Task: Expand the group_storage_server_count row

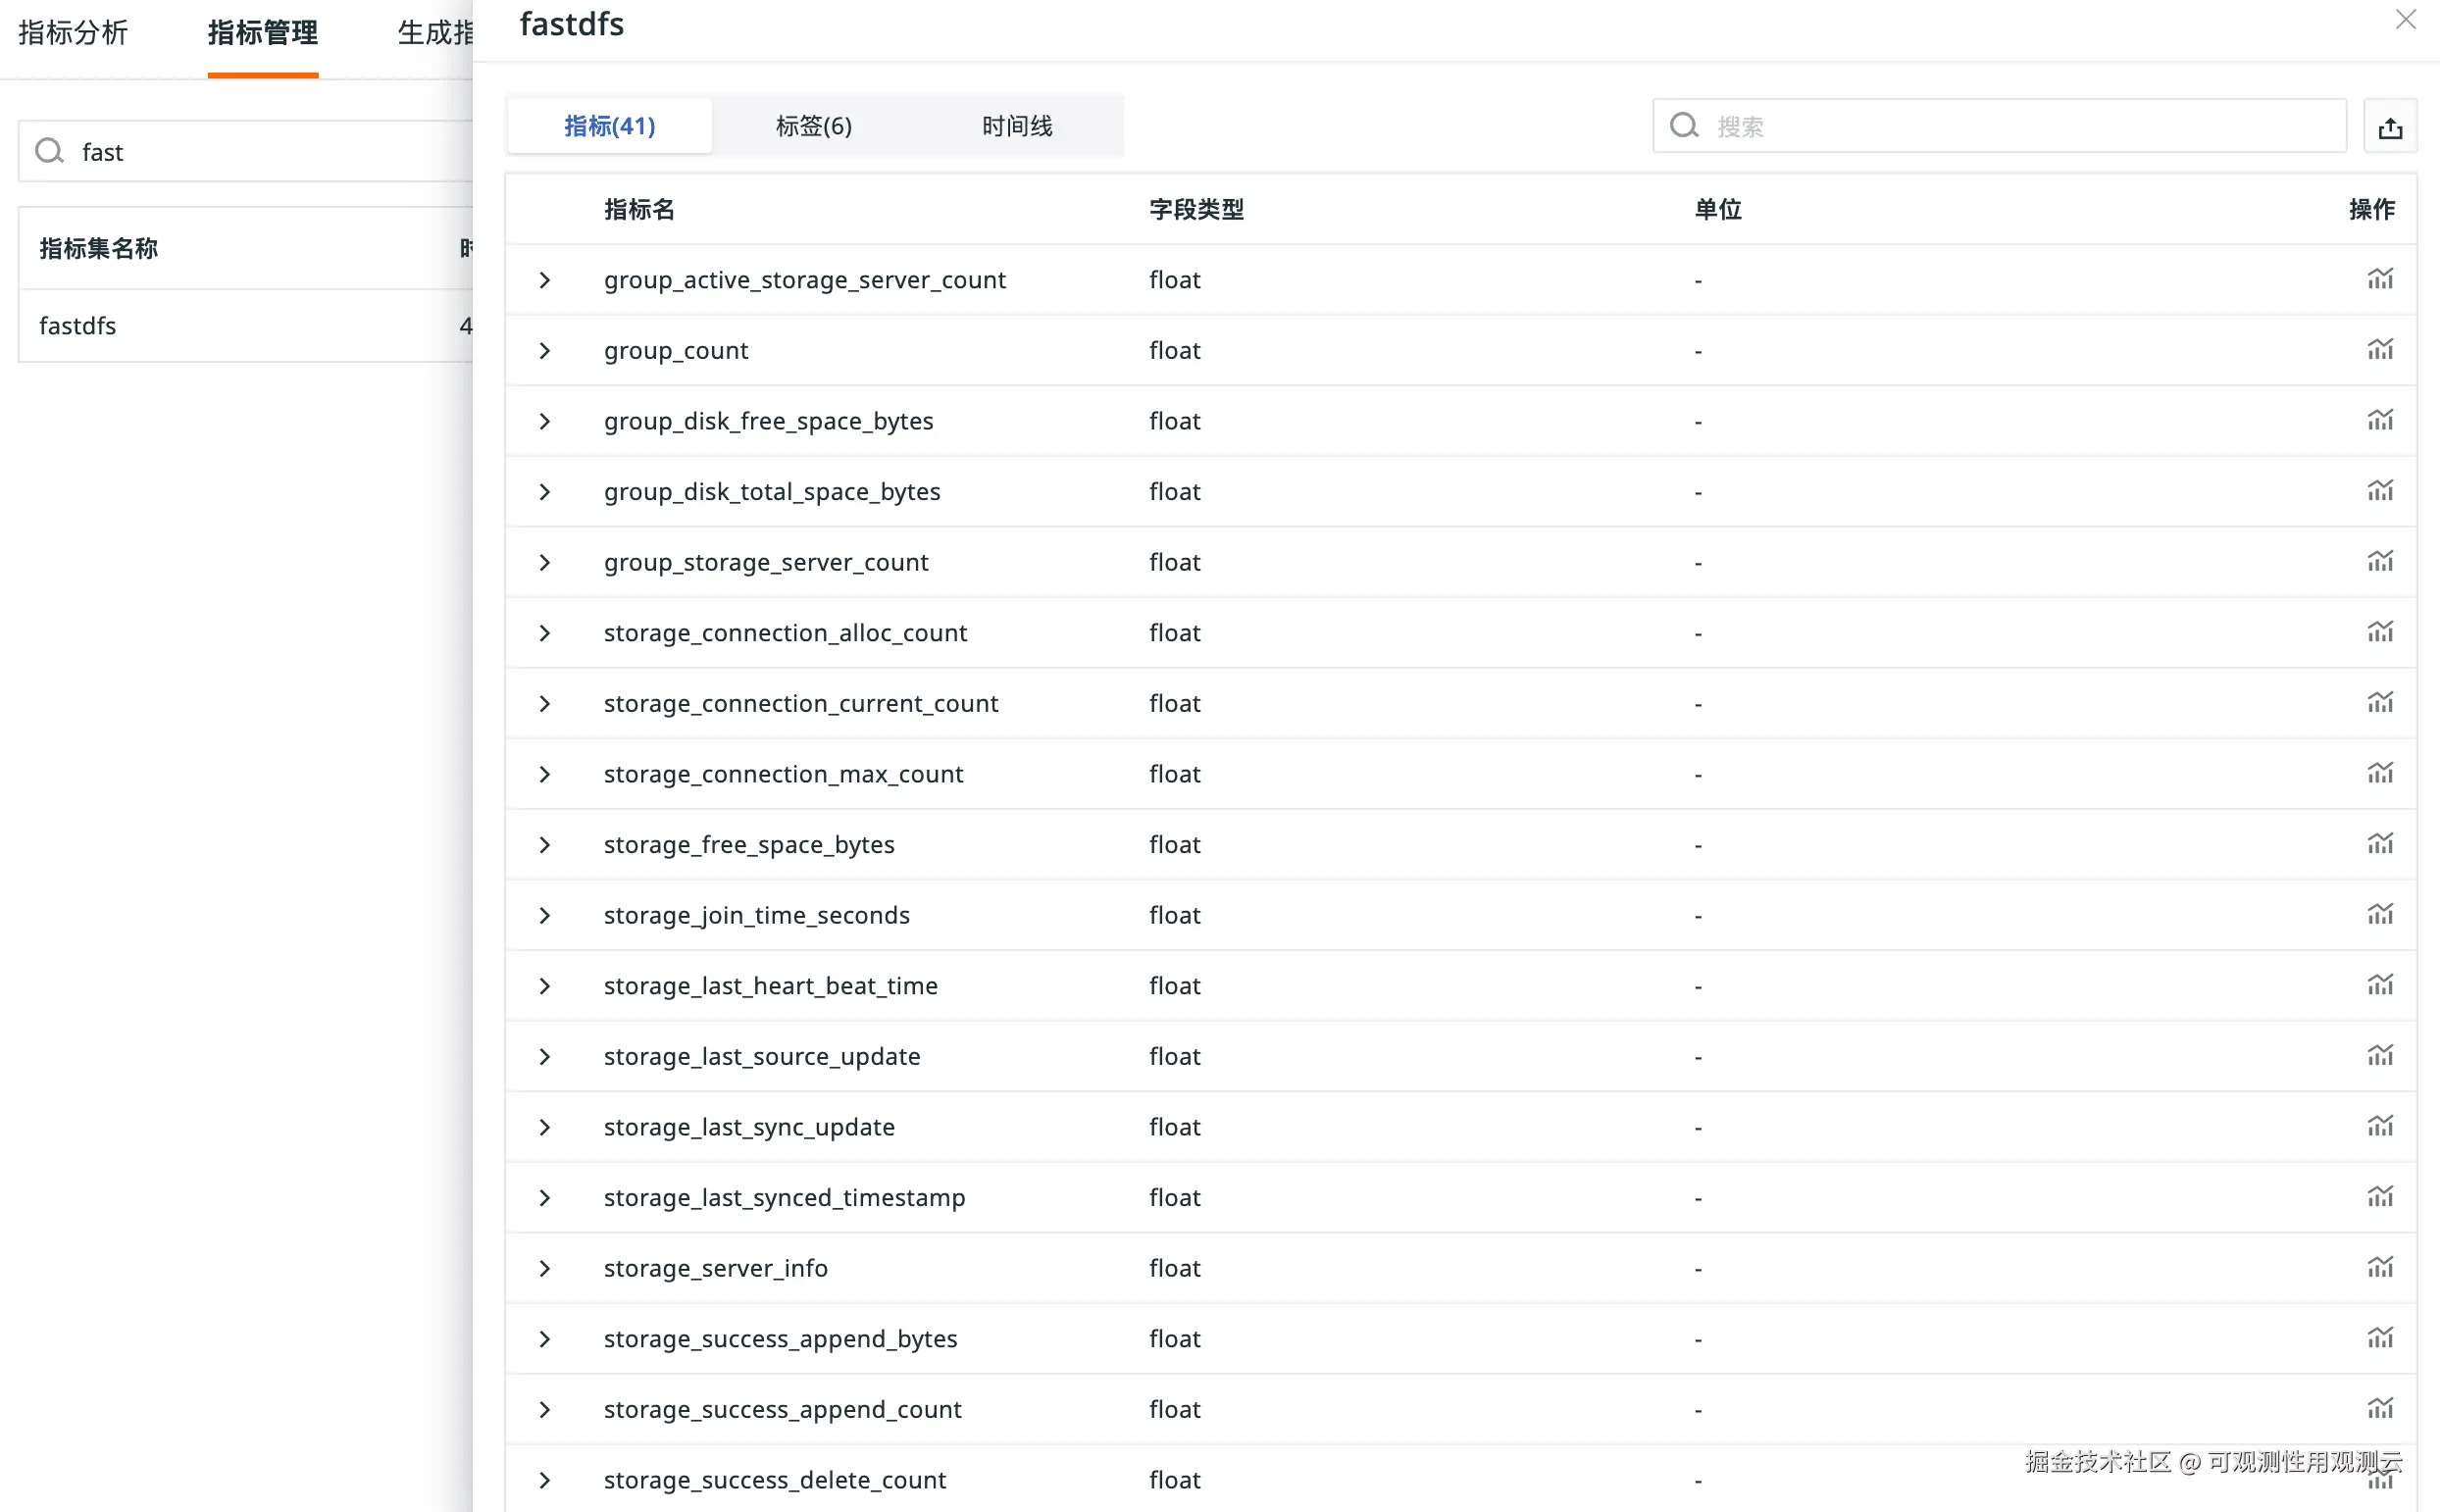Action: (x=544, y=562)
